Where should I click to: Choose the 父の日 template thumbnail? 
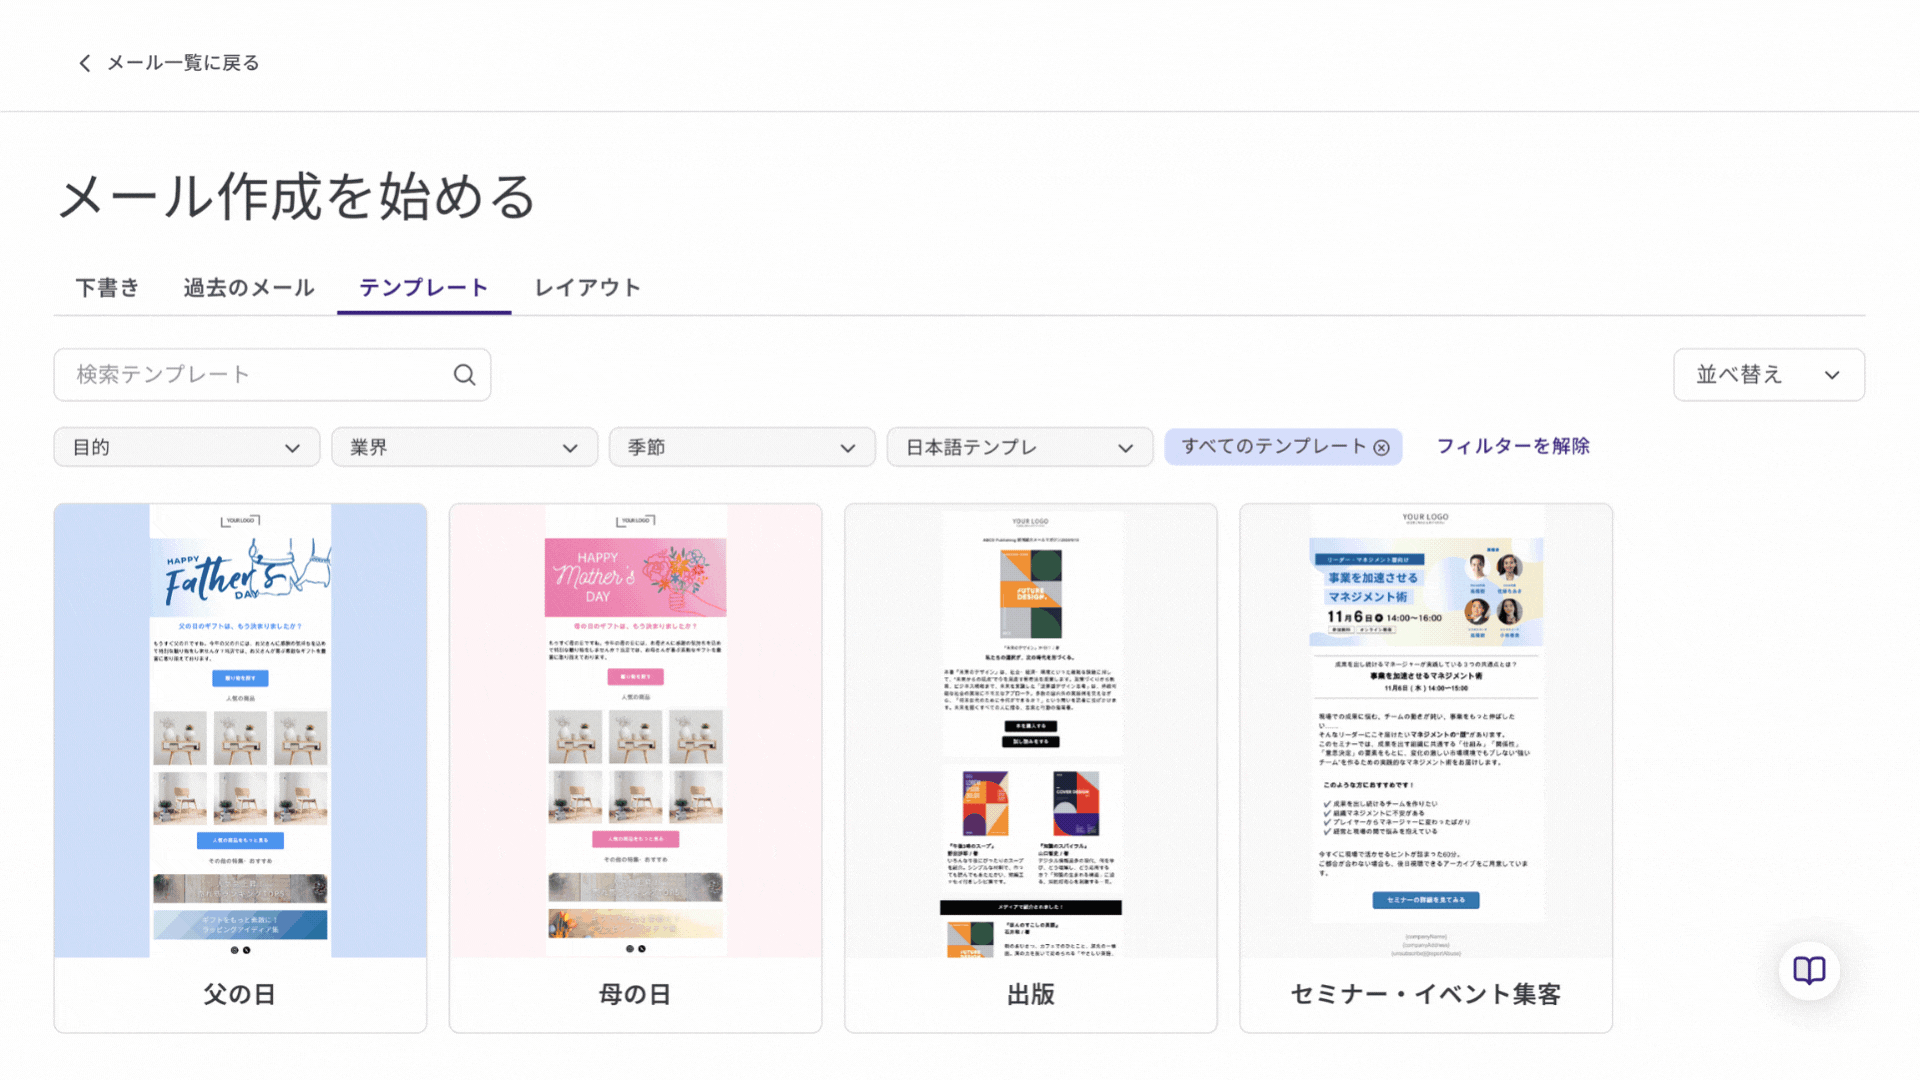(240, 730)
